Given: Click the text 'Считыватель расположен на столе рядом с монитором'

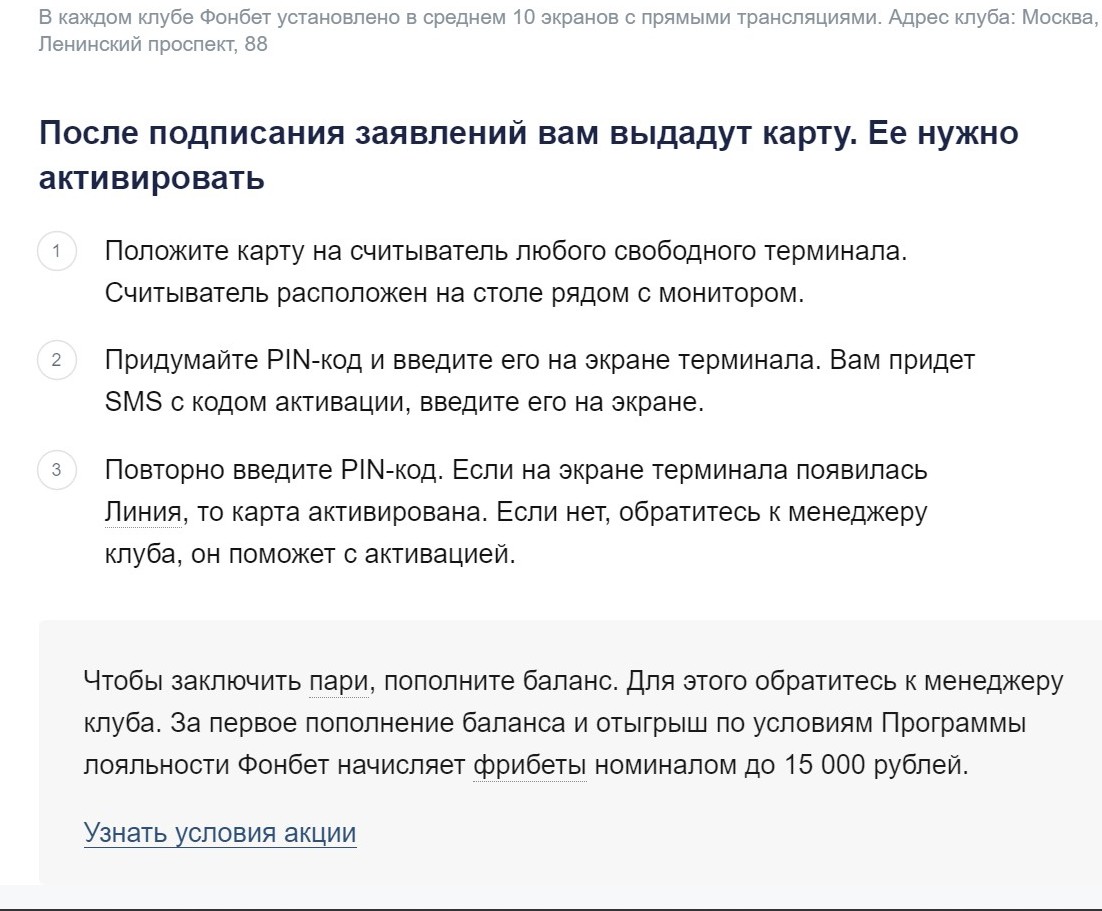Looking at the screenshot, I should click(x=453, y=293).
